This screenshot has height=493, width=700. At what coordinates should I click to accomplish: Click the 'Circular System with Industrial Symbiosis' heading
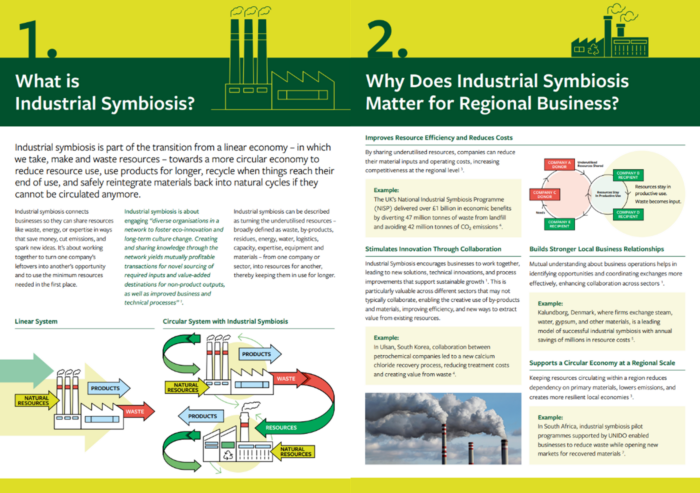225,322
